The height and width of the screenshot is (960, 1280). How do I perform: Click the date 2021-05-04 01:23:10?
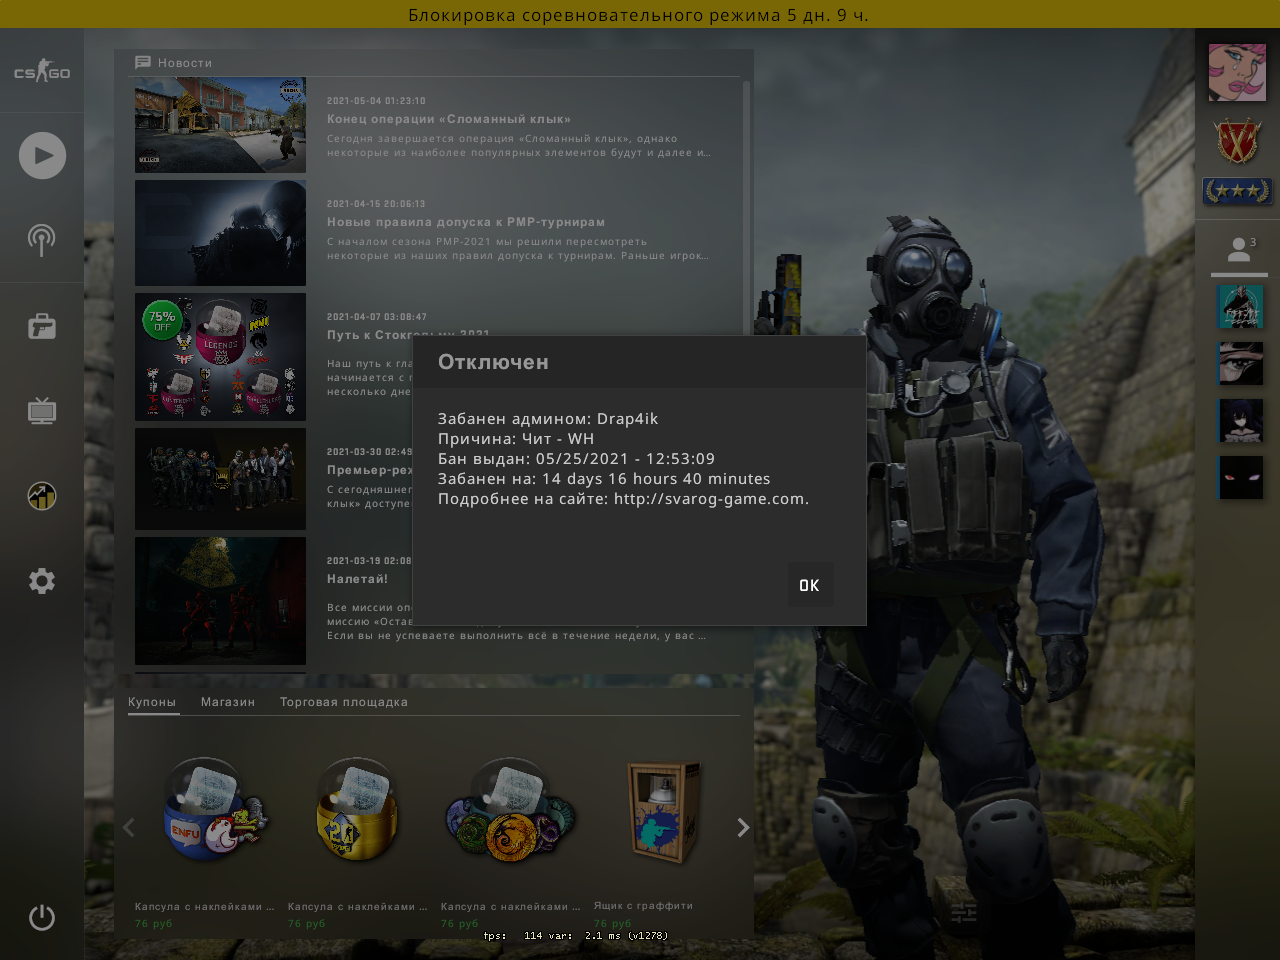coord(376,101)
